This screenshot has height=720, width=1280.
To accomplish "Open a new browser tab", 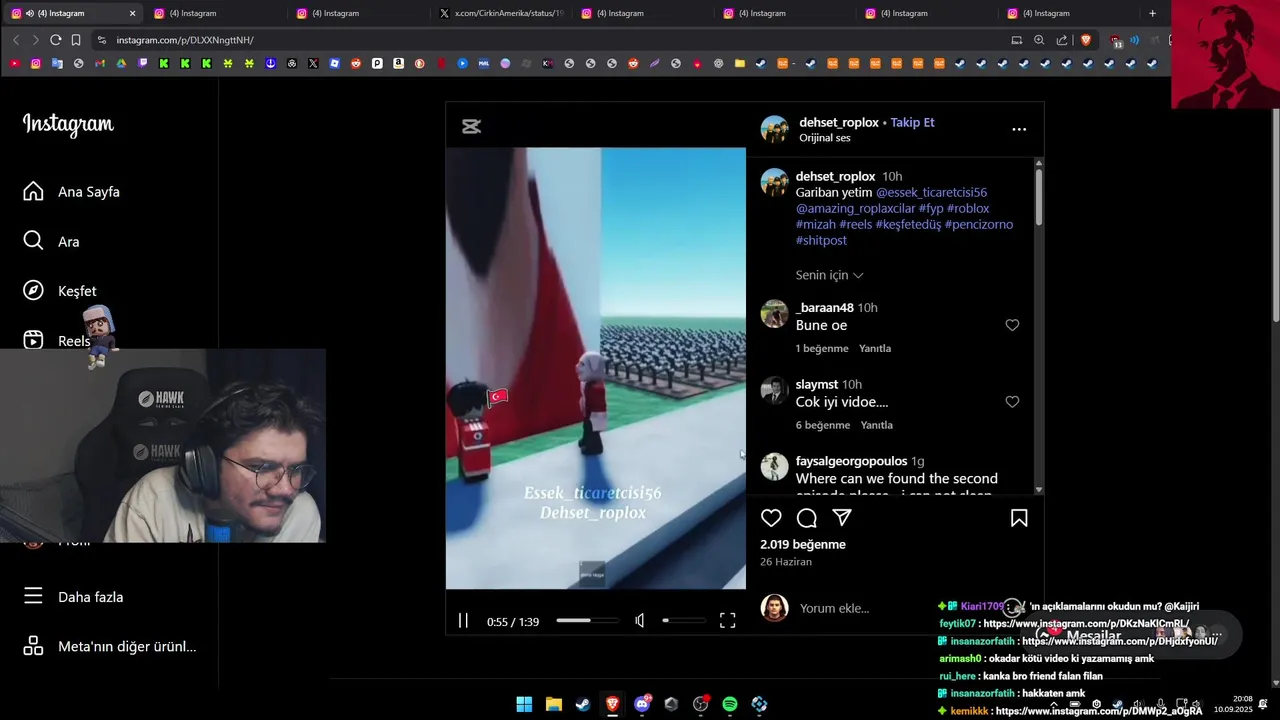I will pyautogui.click(x=1152, y=13).
